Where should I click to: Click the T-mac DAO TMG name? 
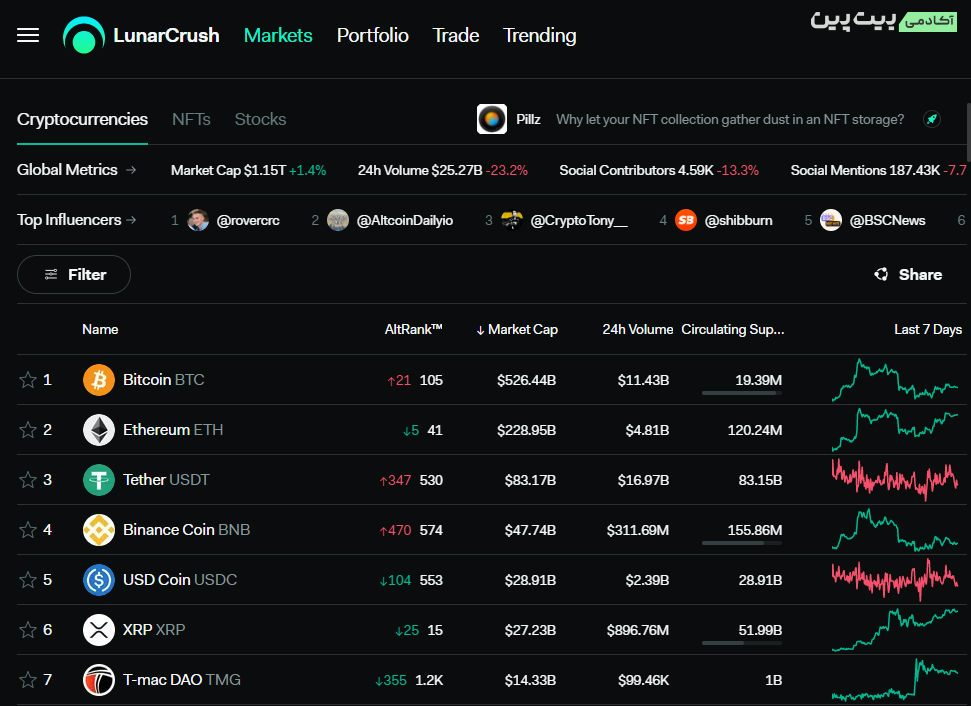pos(181,680)
